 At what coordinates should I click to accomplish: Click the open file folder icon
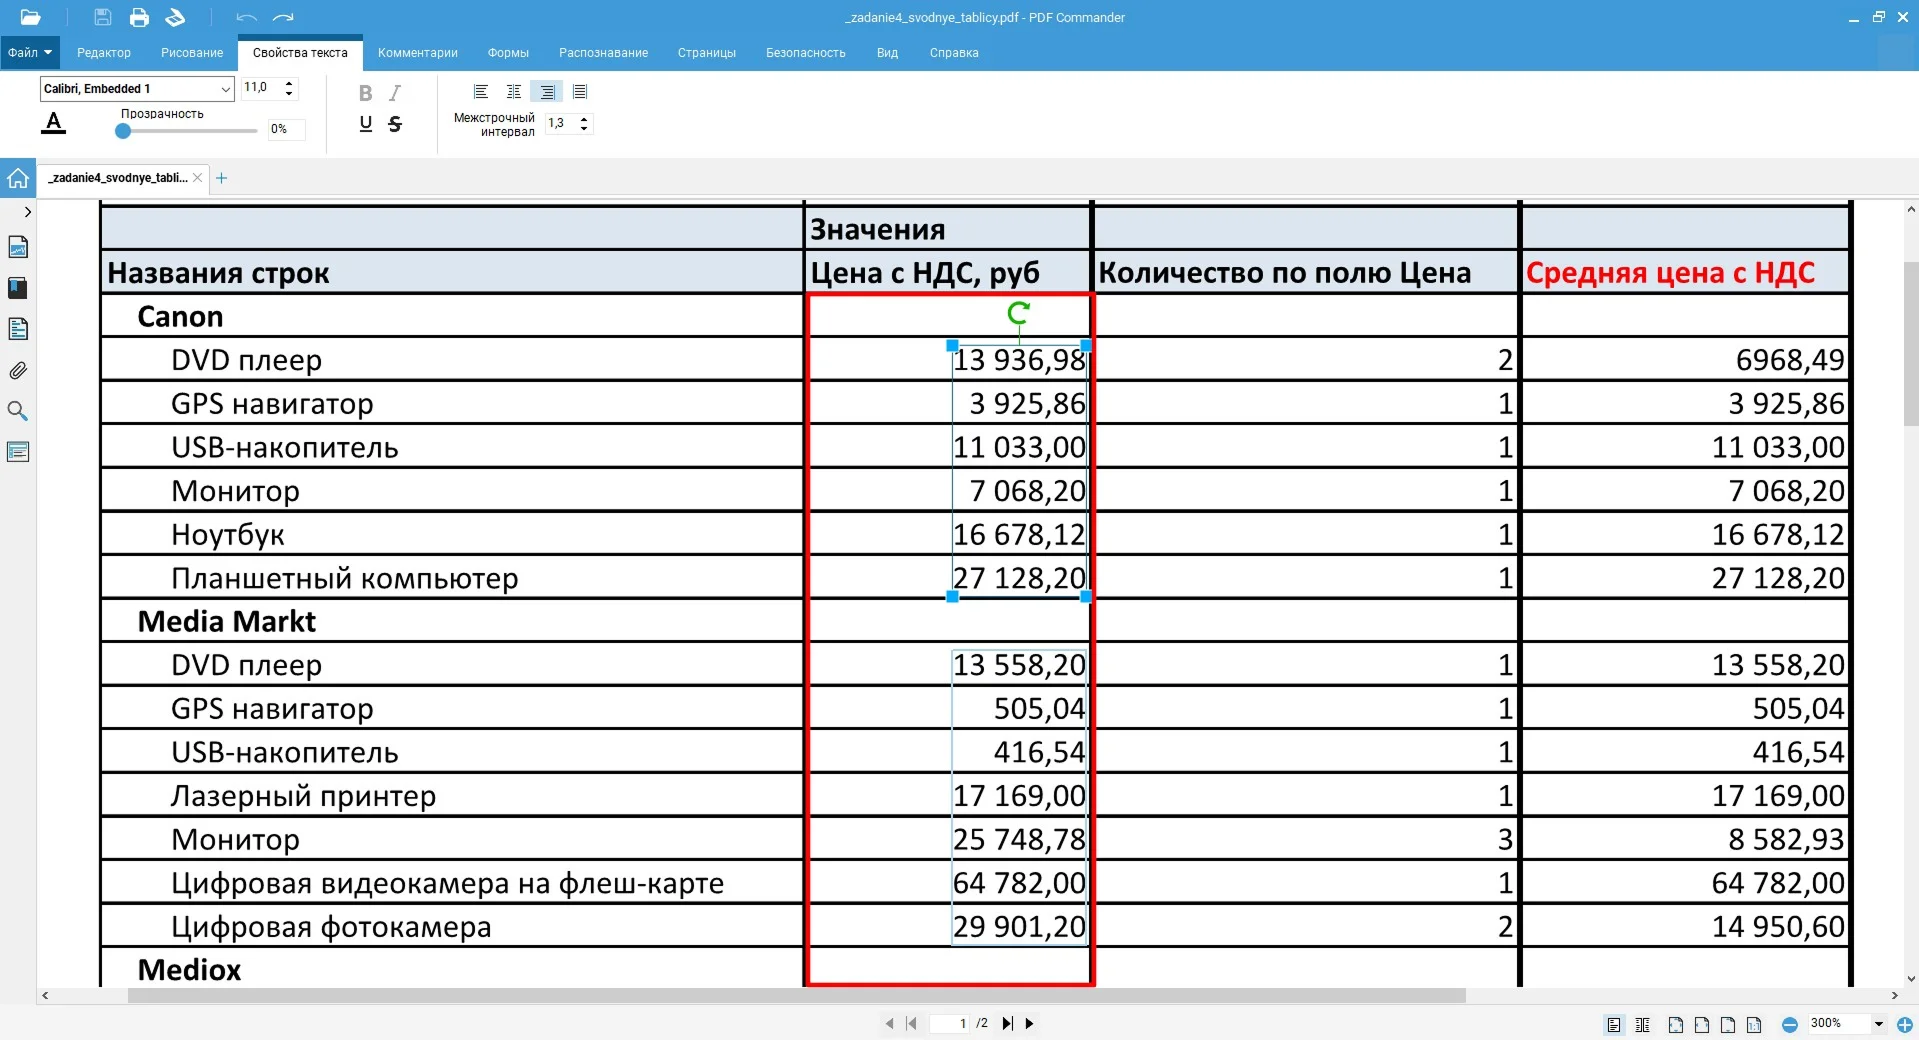(x=30, y=17)
